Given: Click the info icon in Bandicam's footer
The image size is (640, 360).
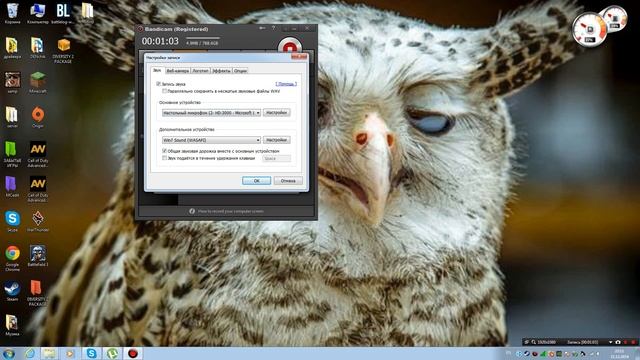Looking at the screenshot, I should coord(192,211).
